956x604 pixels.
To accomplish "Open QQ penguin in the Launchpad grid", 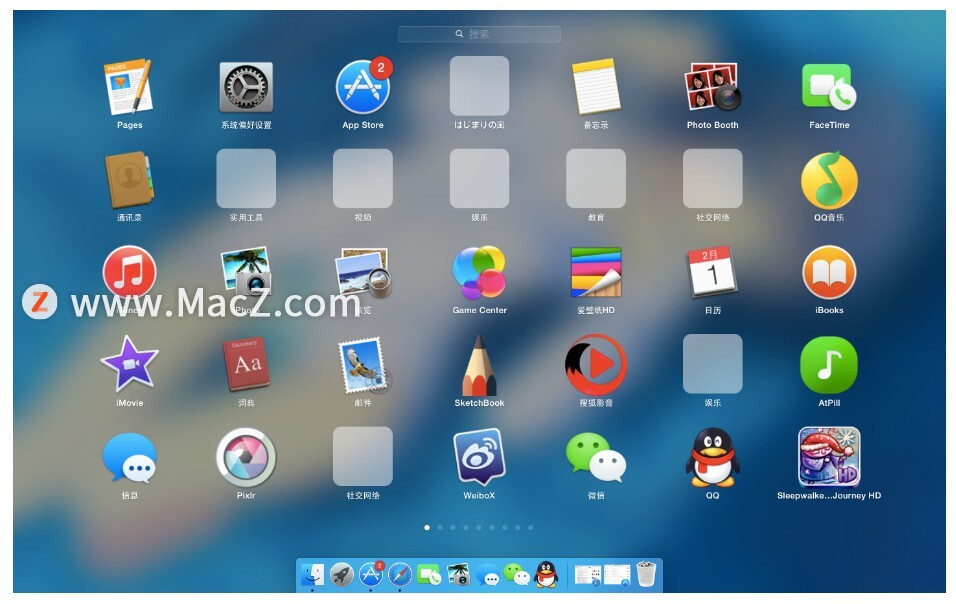I will [712, 457].
